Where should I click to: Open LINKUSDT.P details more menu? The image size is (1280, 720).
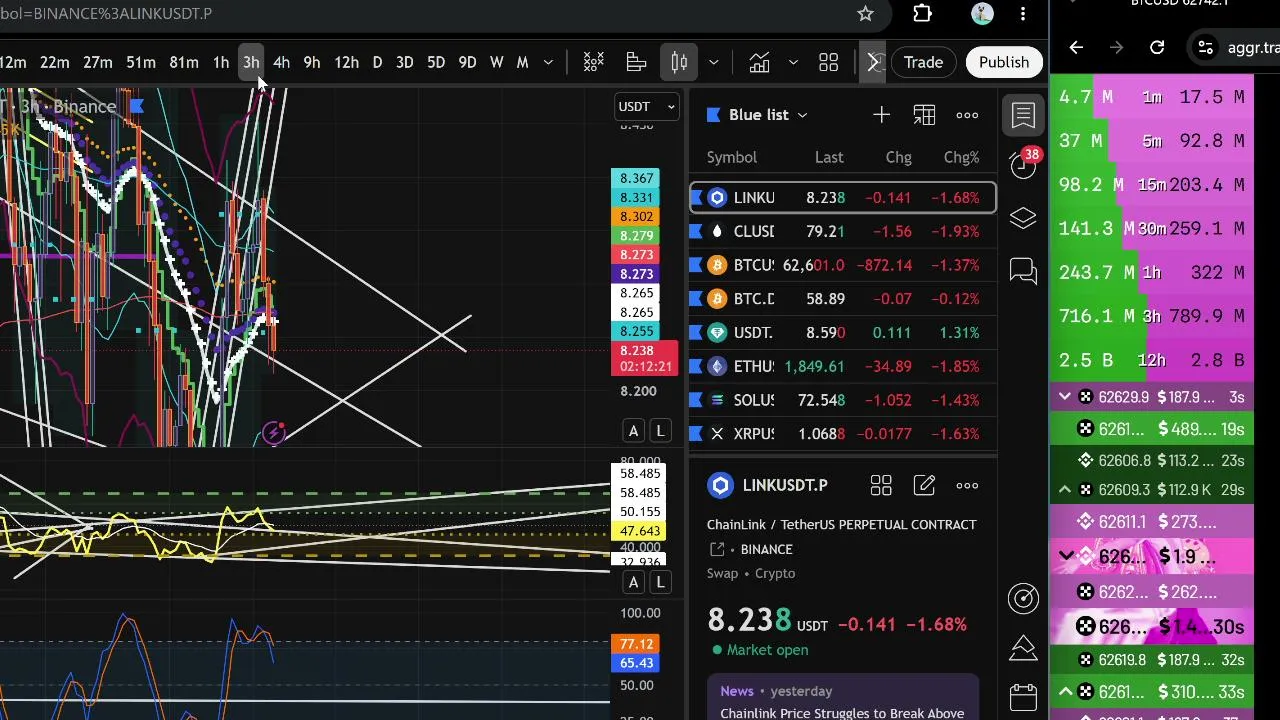pos(967,486)
